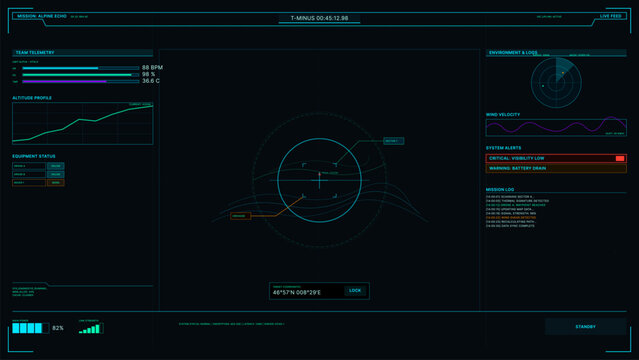Click the purple temperature bar
639x360 pixels.
click(81, 82)
